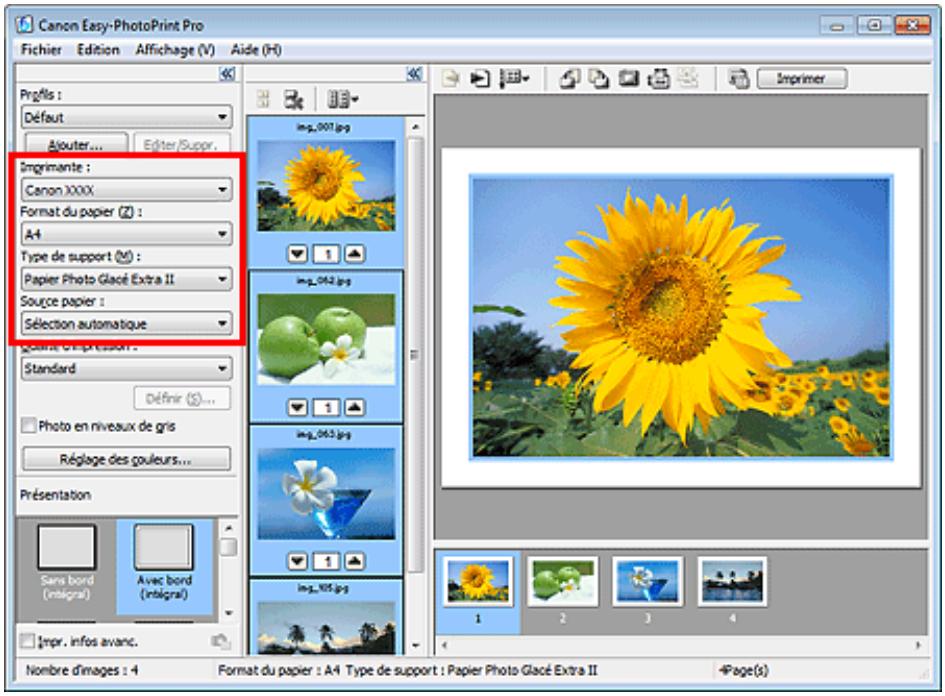Select the img_063.jpg flower glass thumbnail
945x696 pixels.
(x=326, y=494)
